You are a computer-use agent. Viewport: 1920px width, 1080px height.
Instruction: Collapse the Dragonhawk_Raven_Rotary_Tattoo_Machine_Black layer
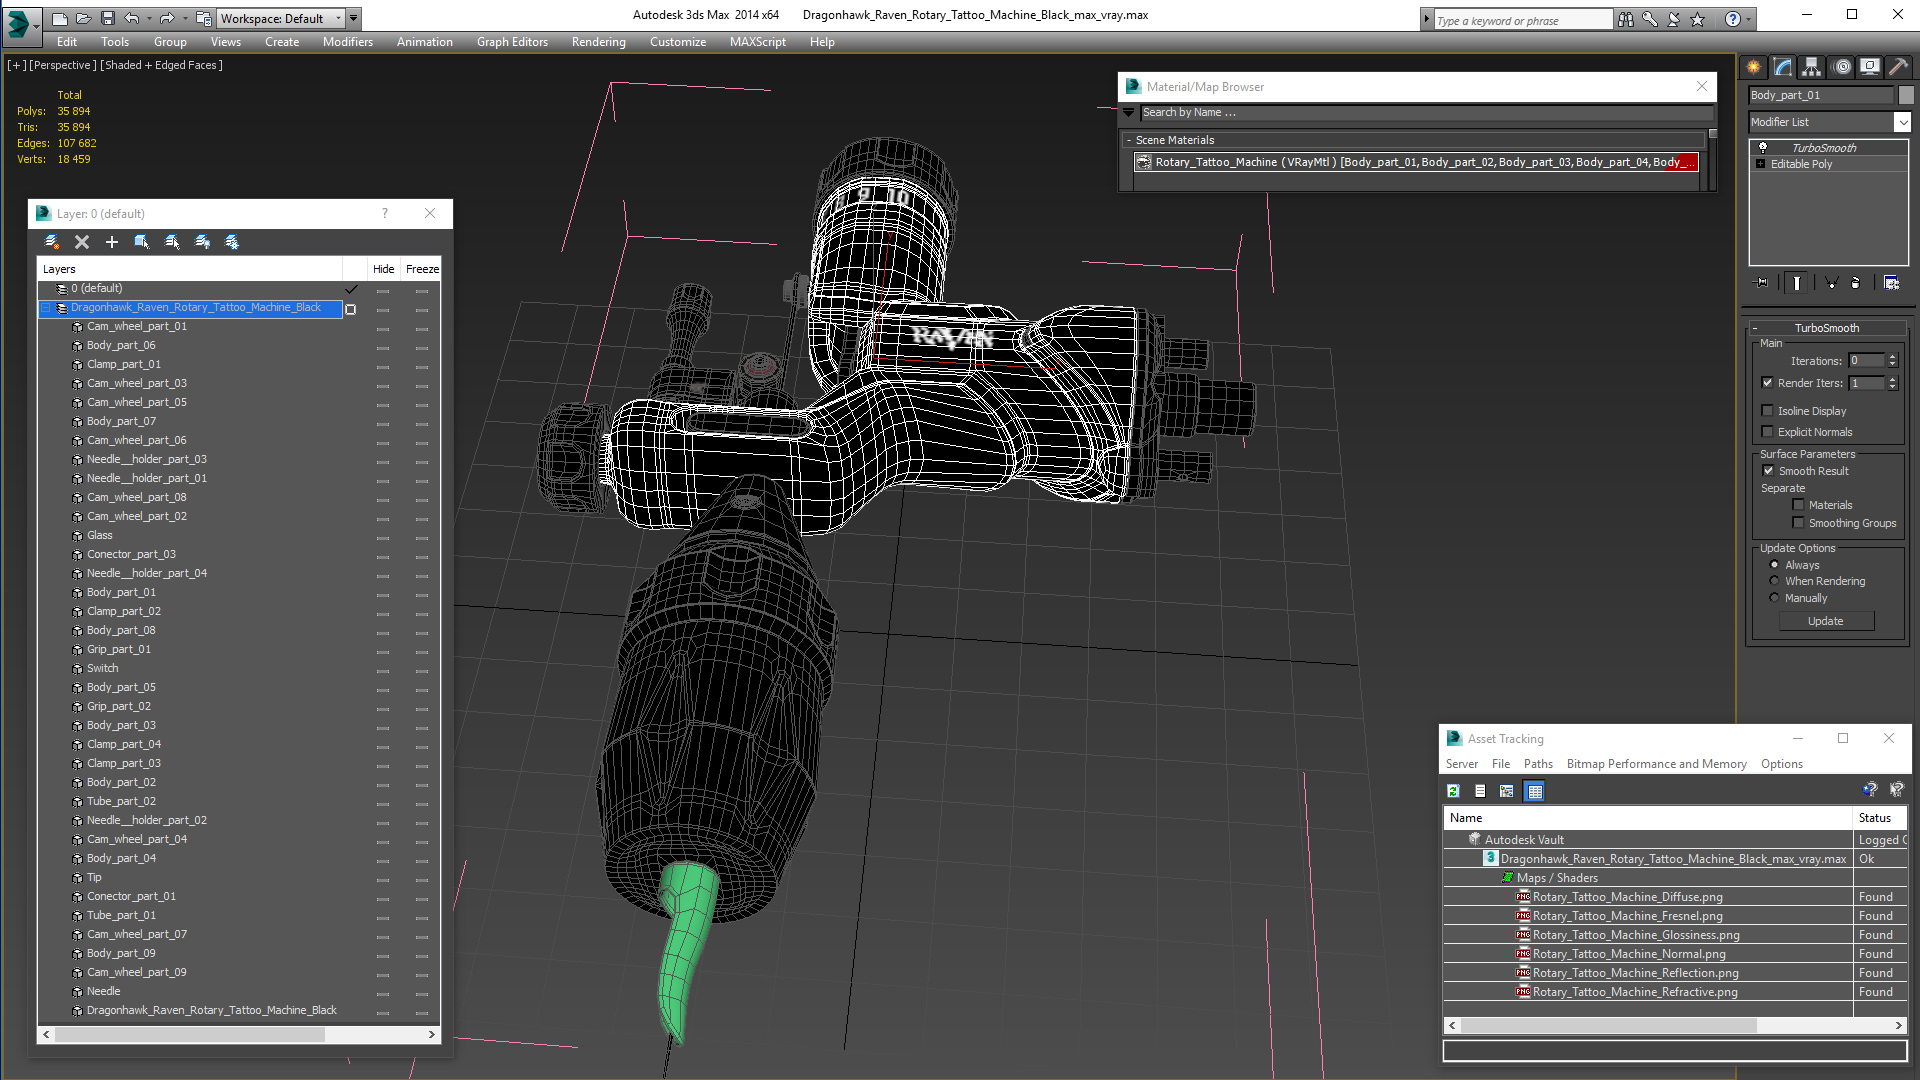[x=45, y=308]
